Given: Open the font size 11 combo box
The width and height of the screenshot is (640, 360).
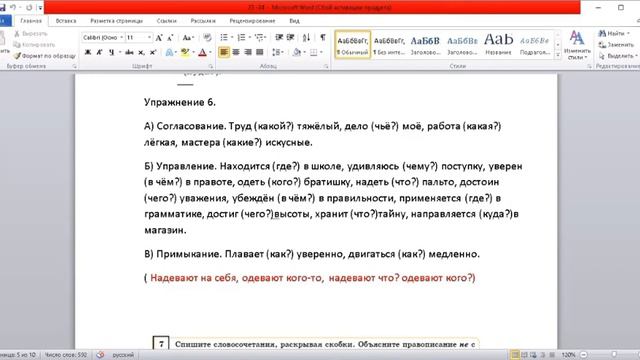Looking at the screenshot, I should click(x=139, y=38).
